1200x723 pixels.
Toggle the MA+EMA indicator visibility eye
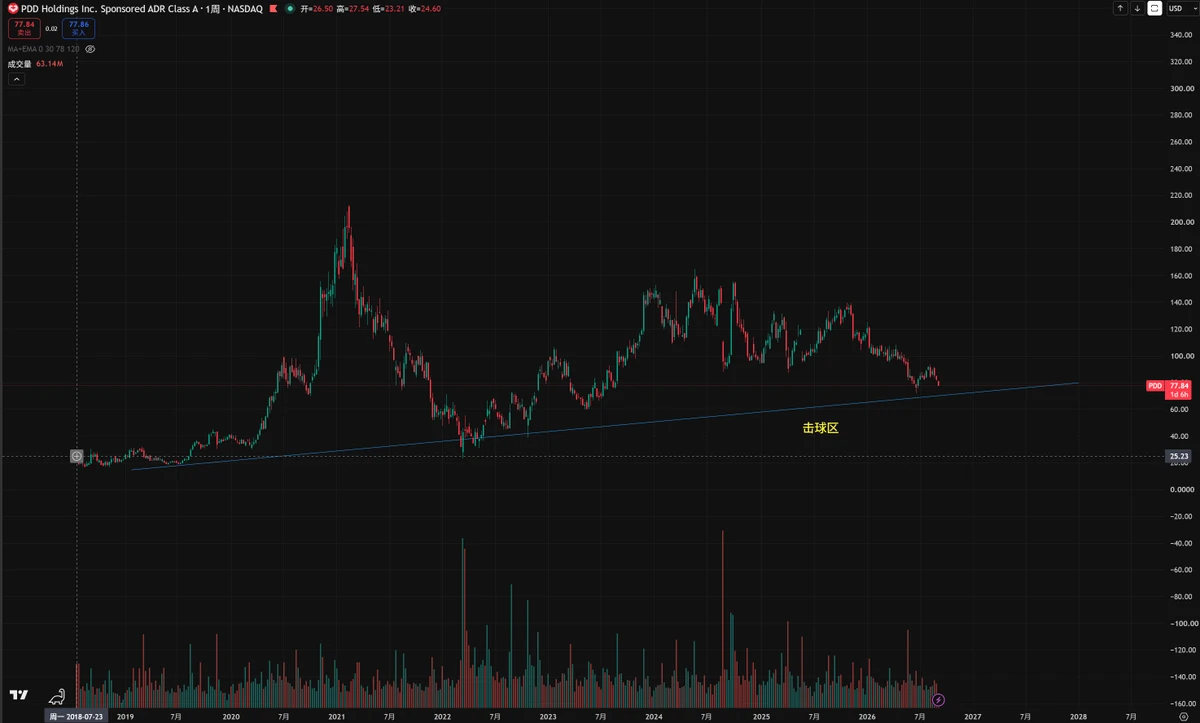tap(90, 48)
